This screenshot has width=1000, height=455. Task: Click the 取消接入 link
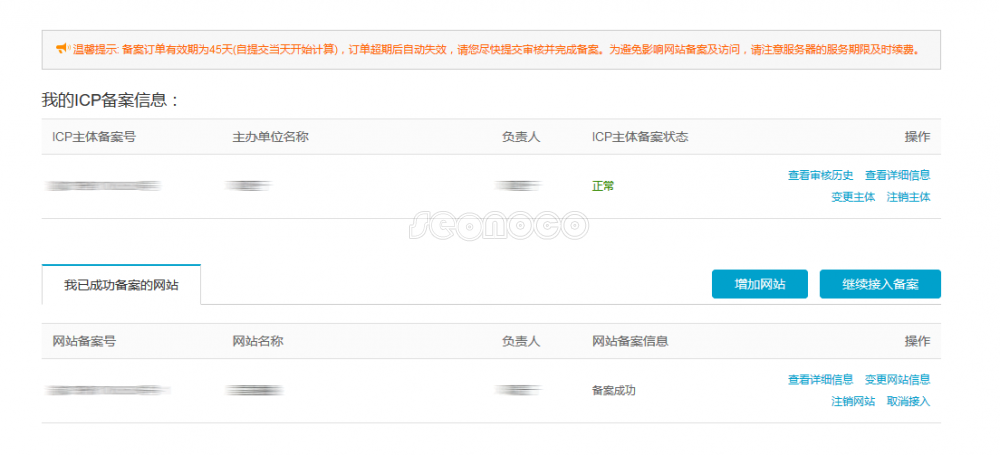tap(908, 401)
